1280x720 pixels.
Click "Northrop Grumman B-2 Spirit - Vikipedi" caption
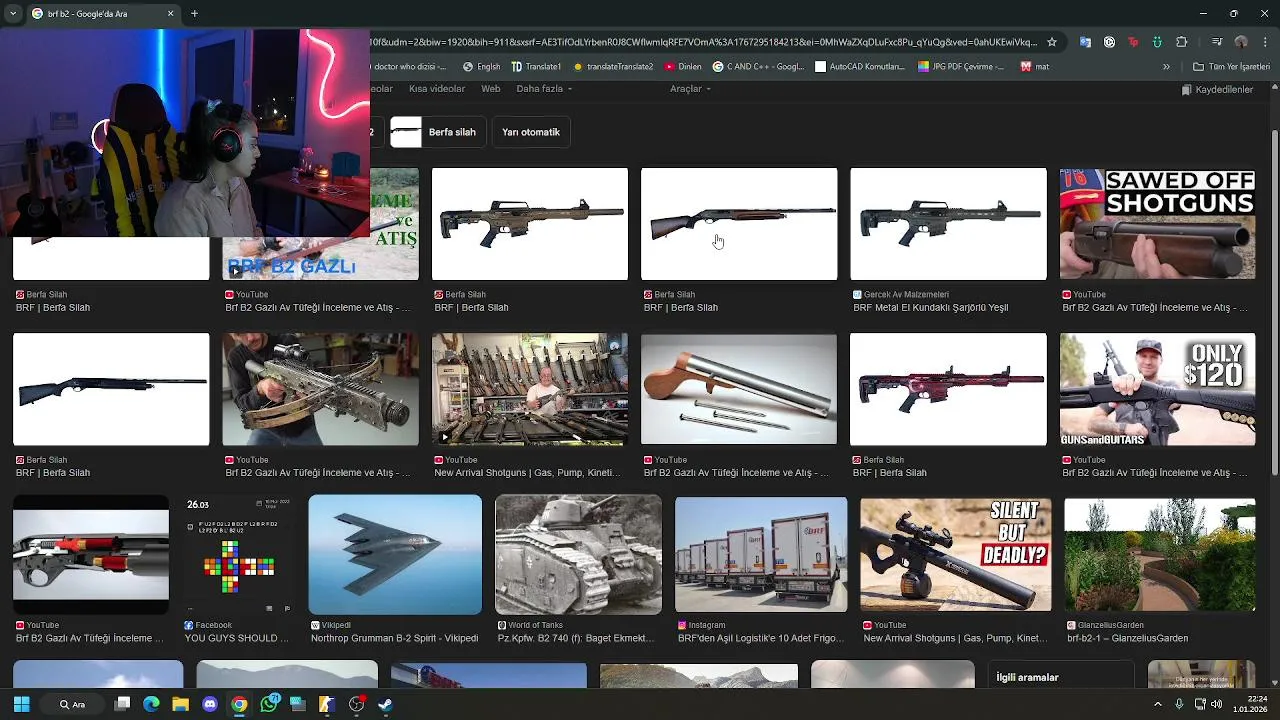coord(394,638)
